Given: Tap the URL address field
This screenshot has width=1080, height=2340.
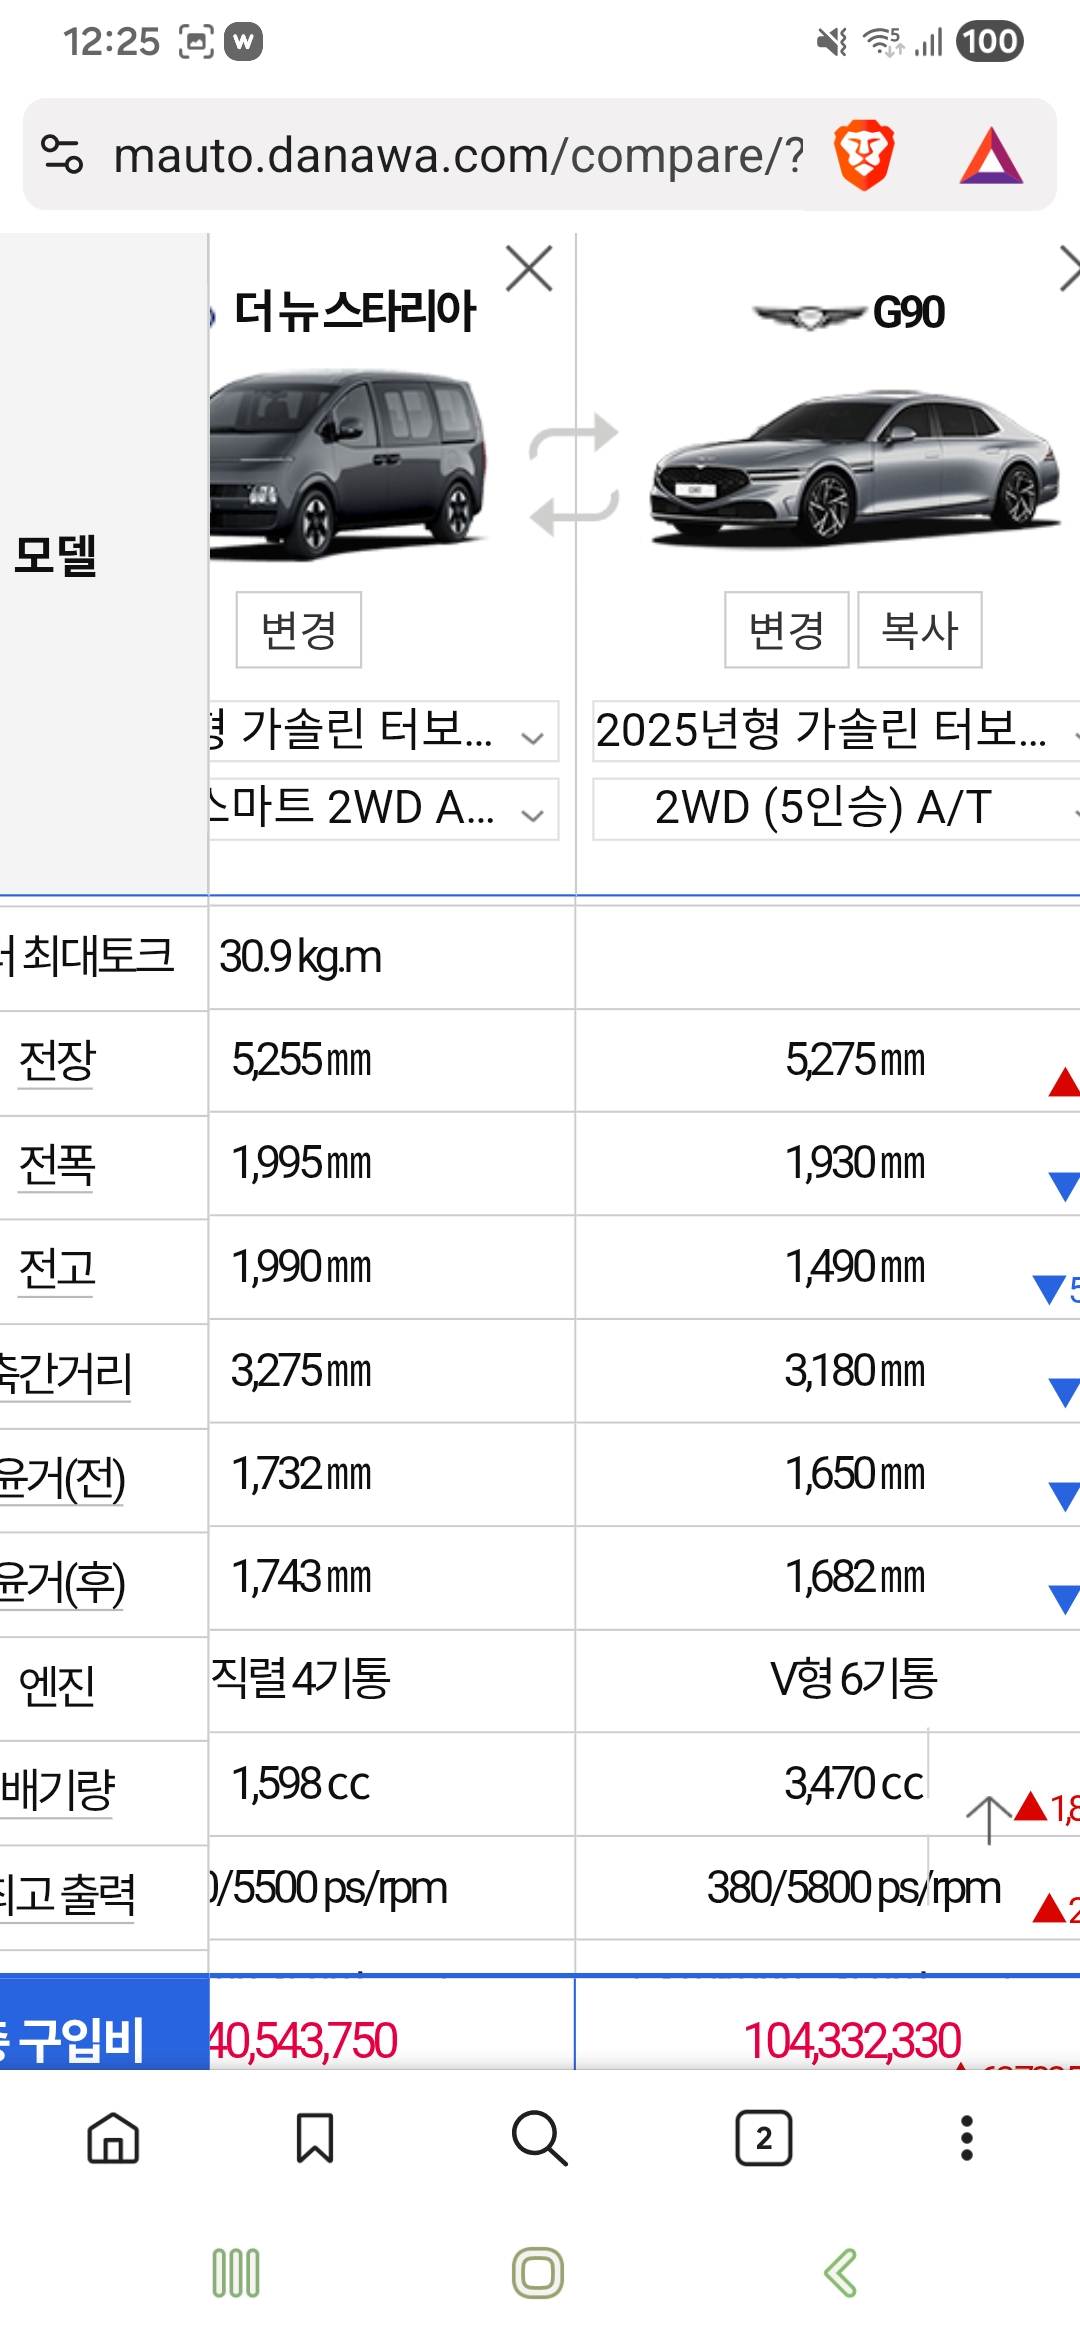Looking at the screenshot, I should click(458, 155).
